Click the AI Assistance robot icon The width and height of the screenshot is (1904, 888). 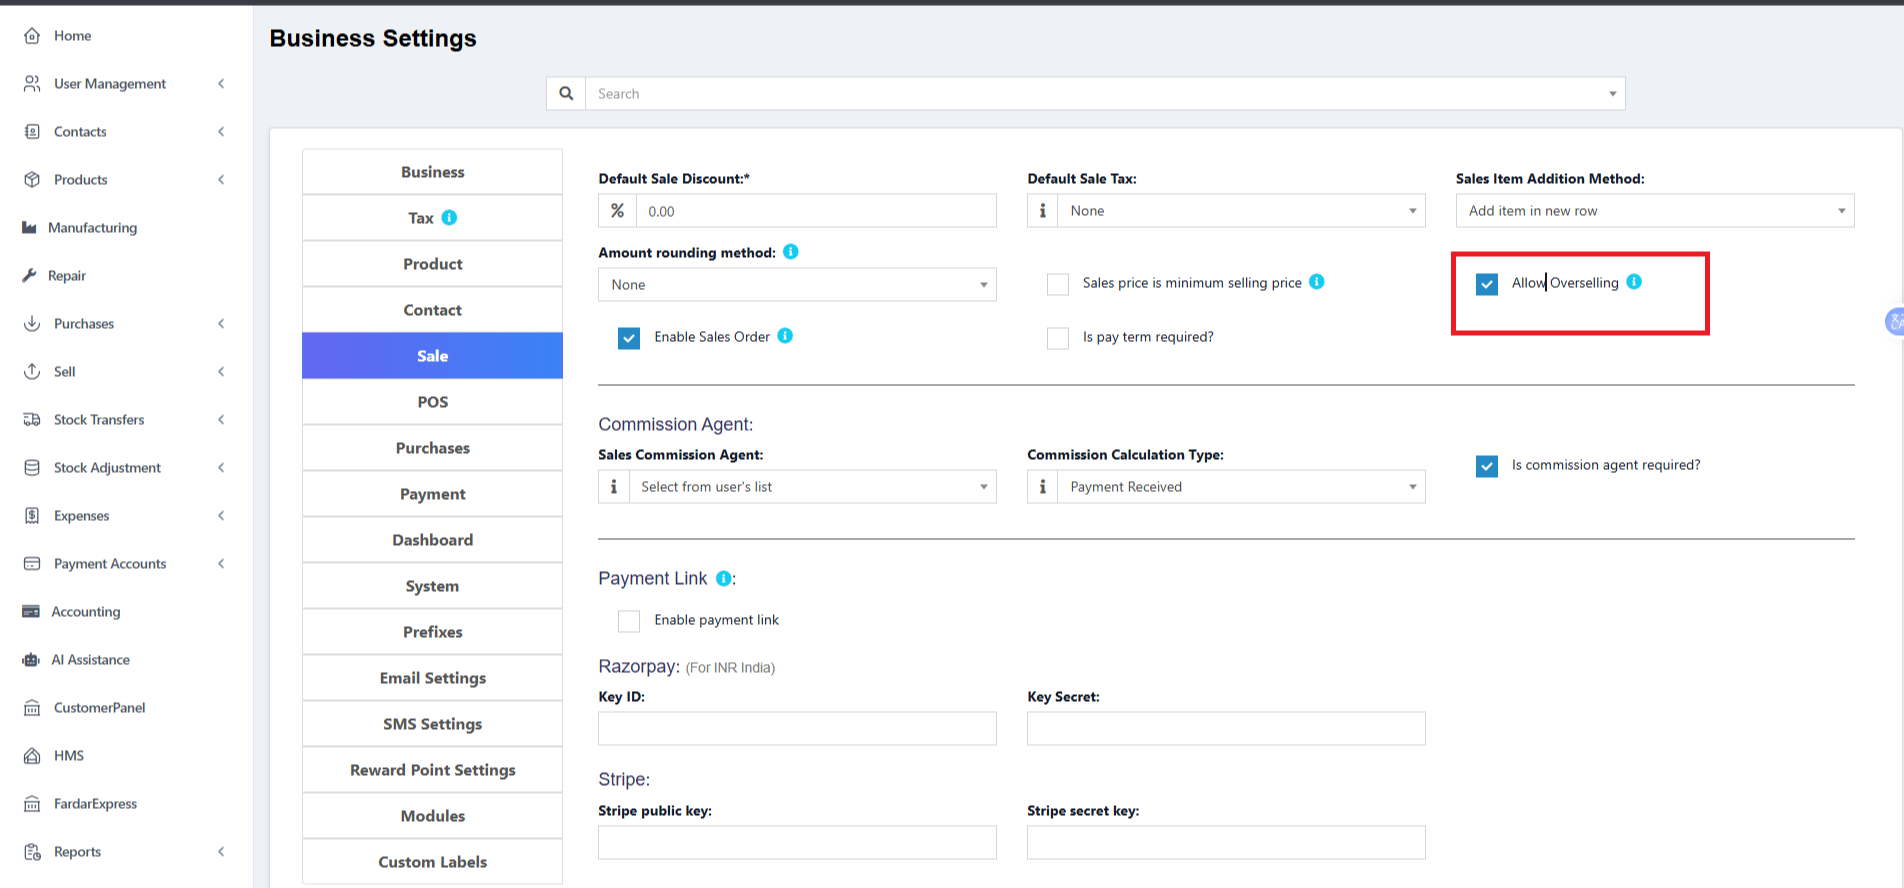(x=31, y=660)
